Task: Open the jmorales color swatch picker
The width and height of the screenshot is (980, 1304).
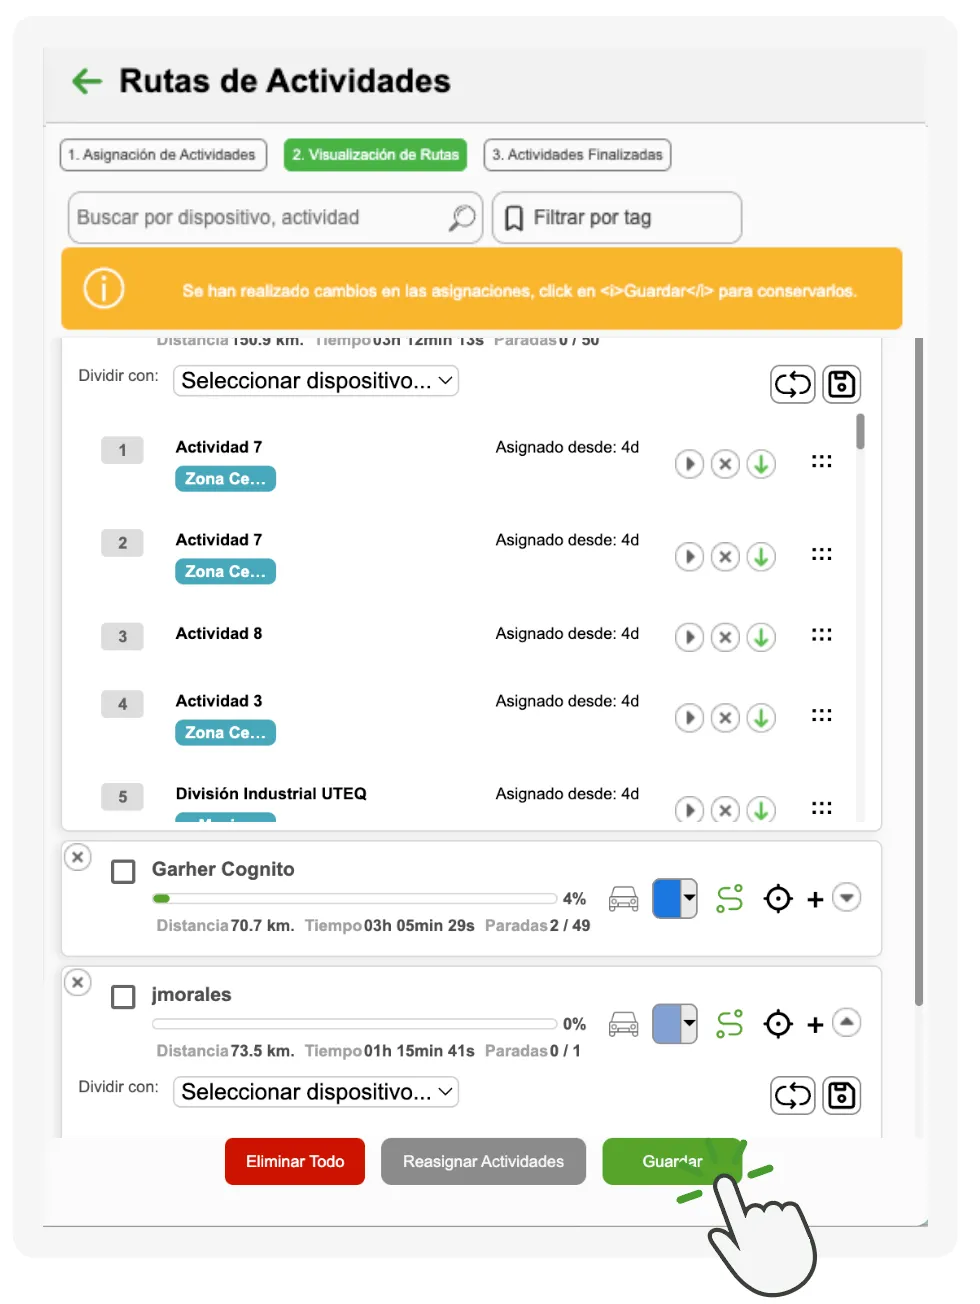Action: point(674,1023)
